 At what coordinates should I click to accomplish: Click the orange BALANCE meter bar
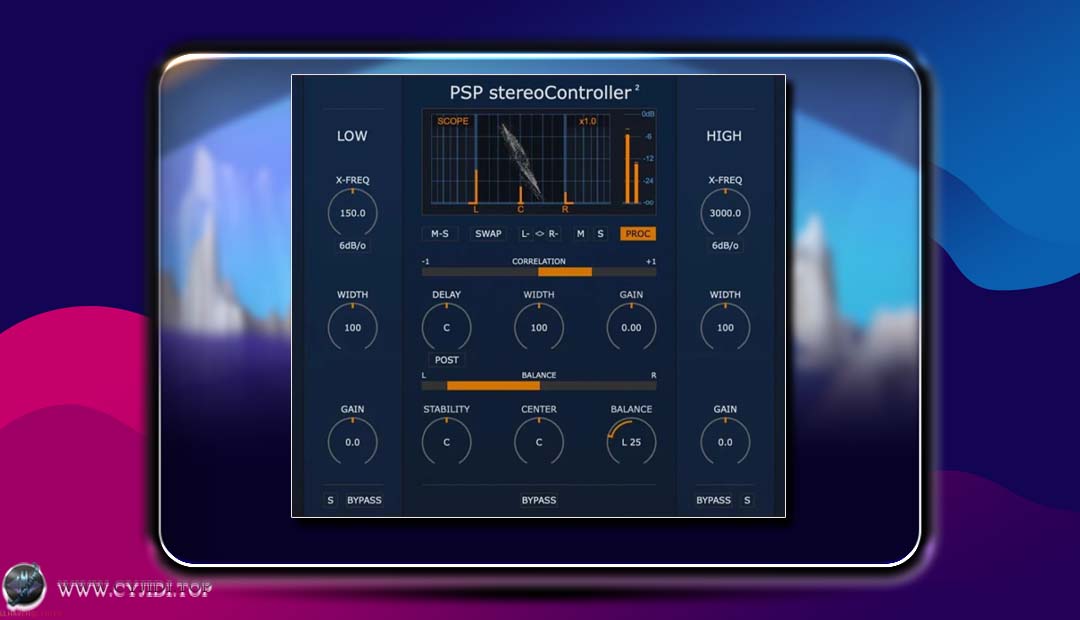tap(493, 385)
